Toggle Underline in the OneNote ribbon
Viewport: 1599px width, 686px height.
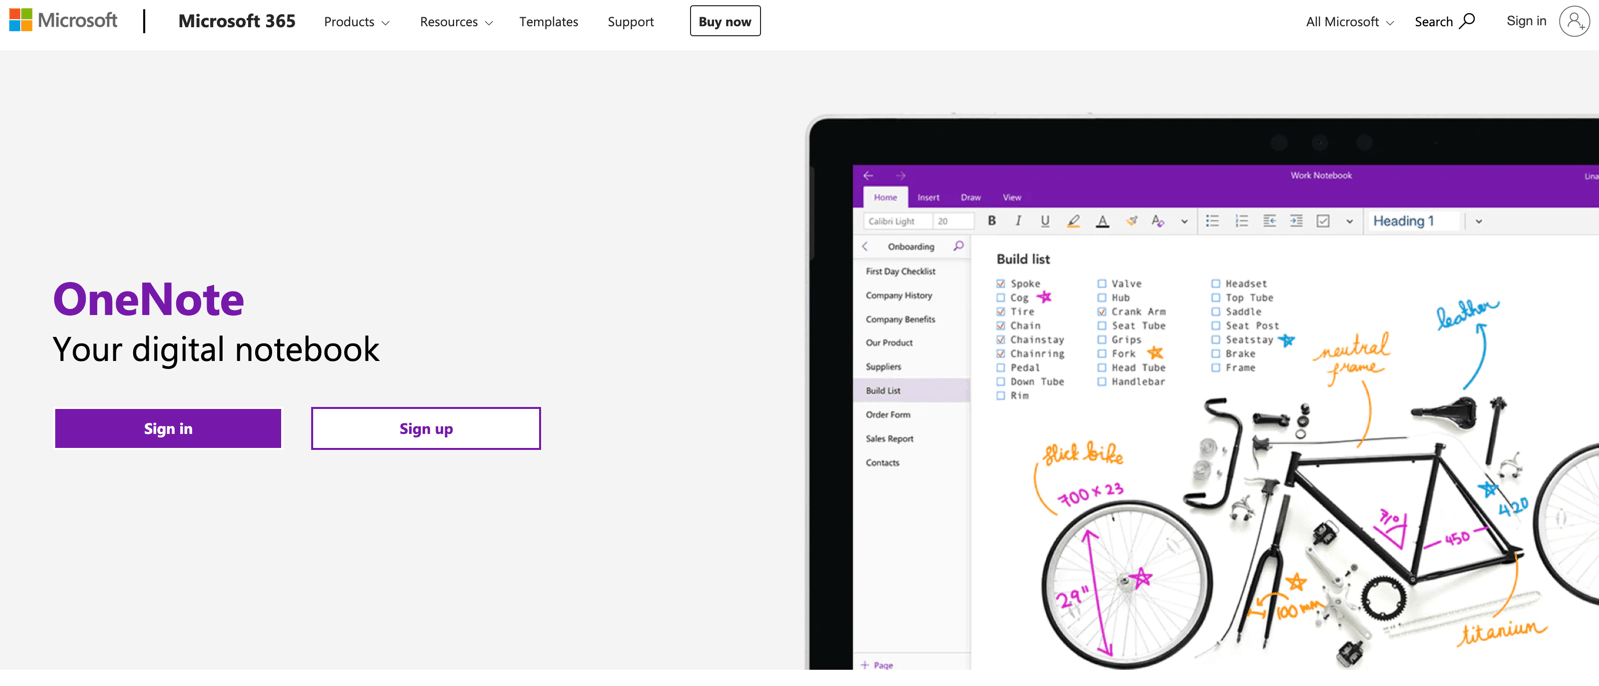1045,221
